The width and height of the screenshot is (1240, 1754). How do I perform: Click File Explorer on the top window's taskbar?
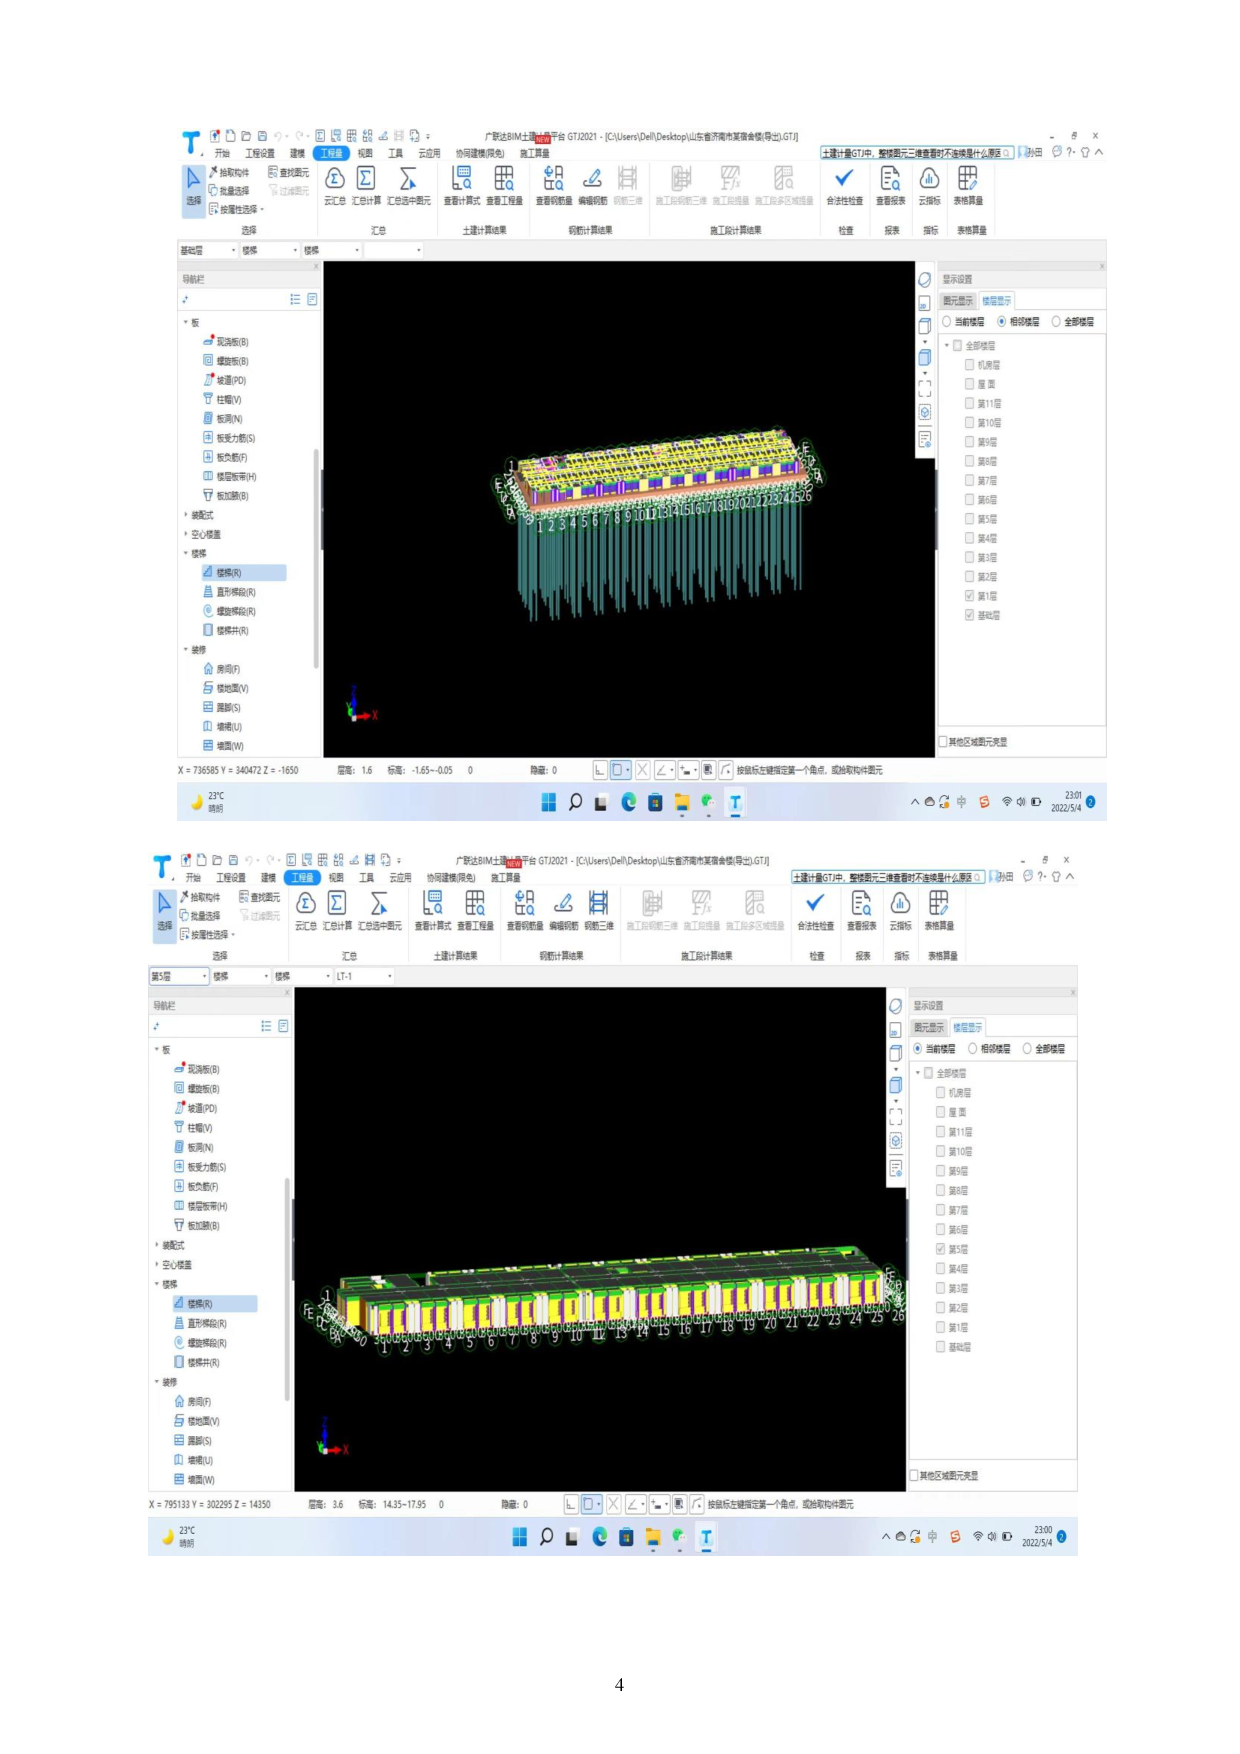coord(682,802)
